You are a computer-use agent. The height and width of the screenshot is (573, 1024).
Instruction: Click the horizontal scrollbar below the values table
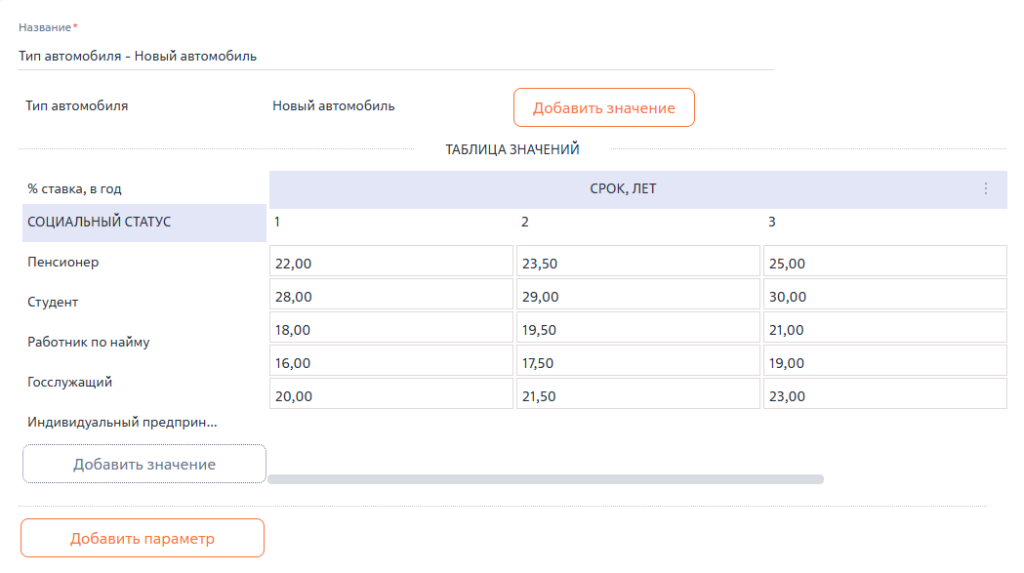pos(545,480)
